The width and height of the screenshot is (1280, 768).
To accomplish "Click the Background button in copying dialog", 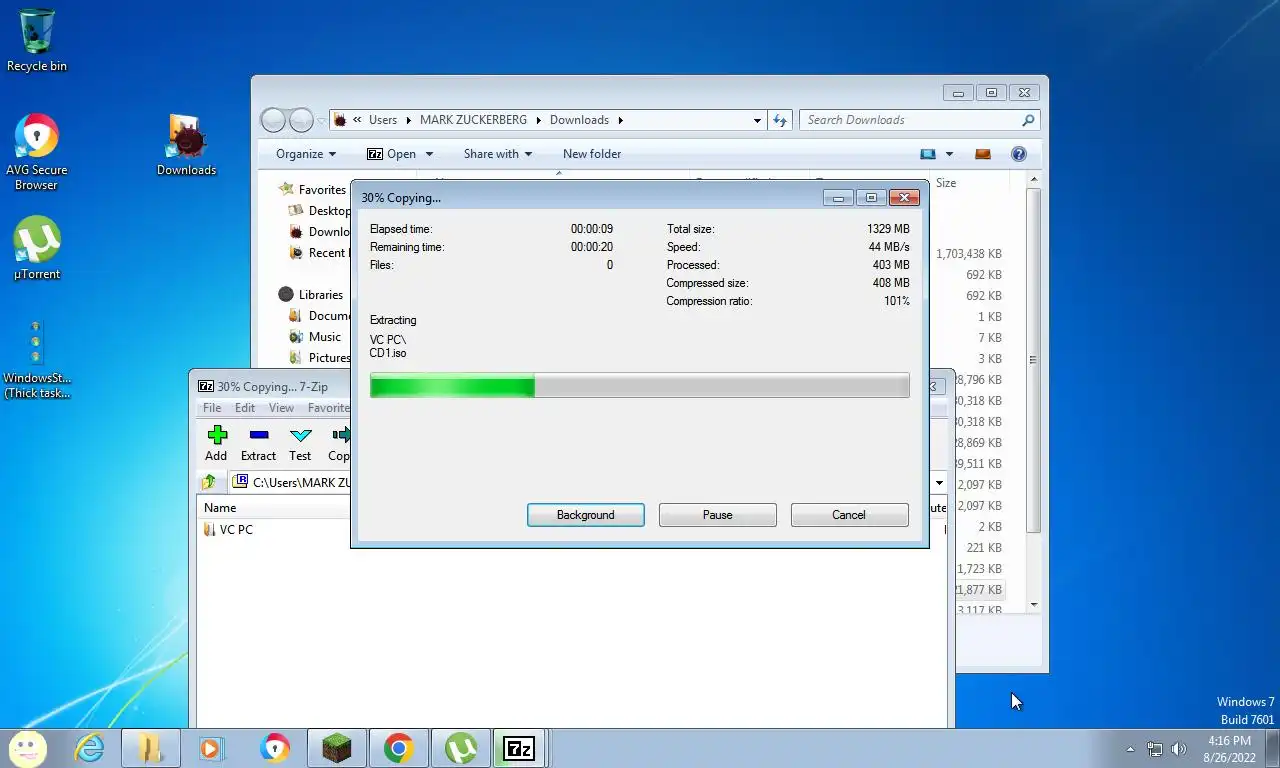I will [x=585, y=515].
